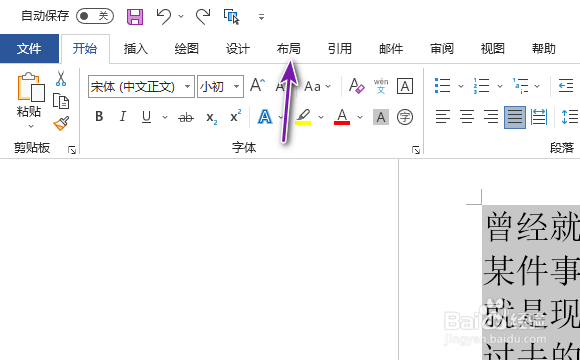This screenshot has width=580, height=360.
Task: Click the Center alignment icon
Action: tap(467, 117)
